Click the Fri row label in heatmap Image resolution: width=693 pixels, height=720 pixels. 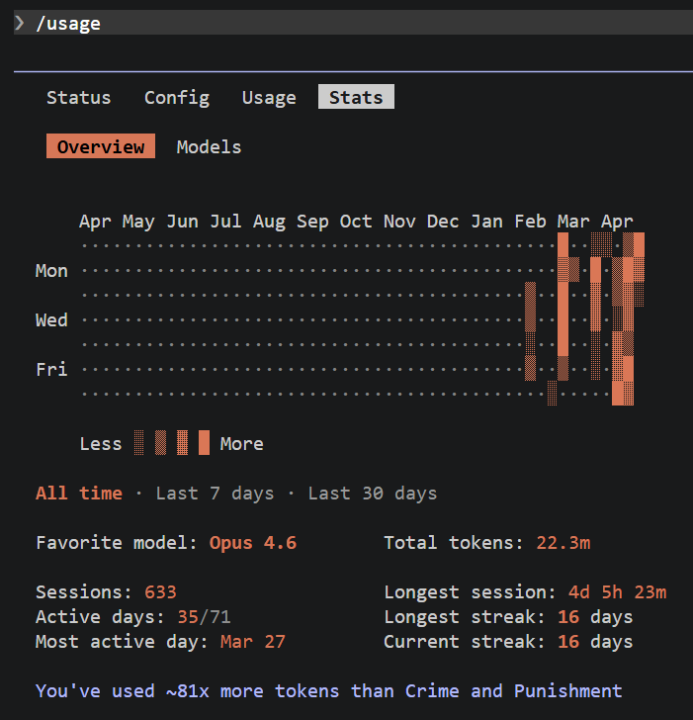tap(52, 370)
